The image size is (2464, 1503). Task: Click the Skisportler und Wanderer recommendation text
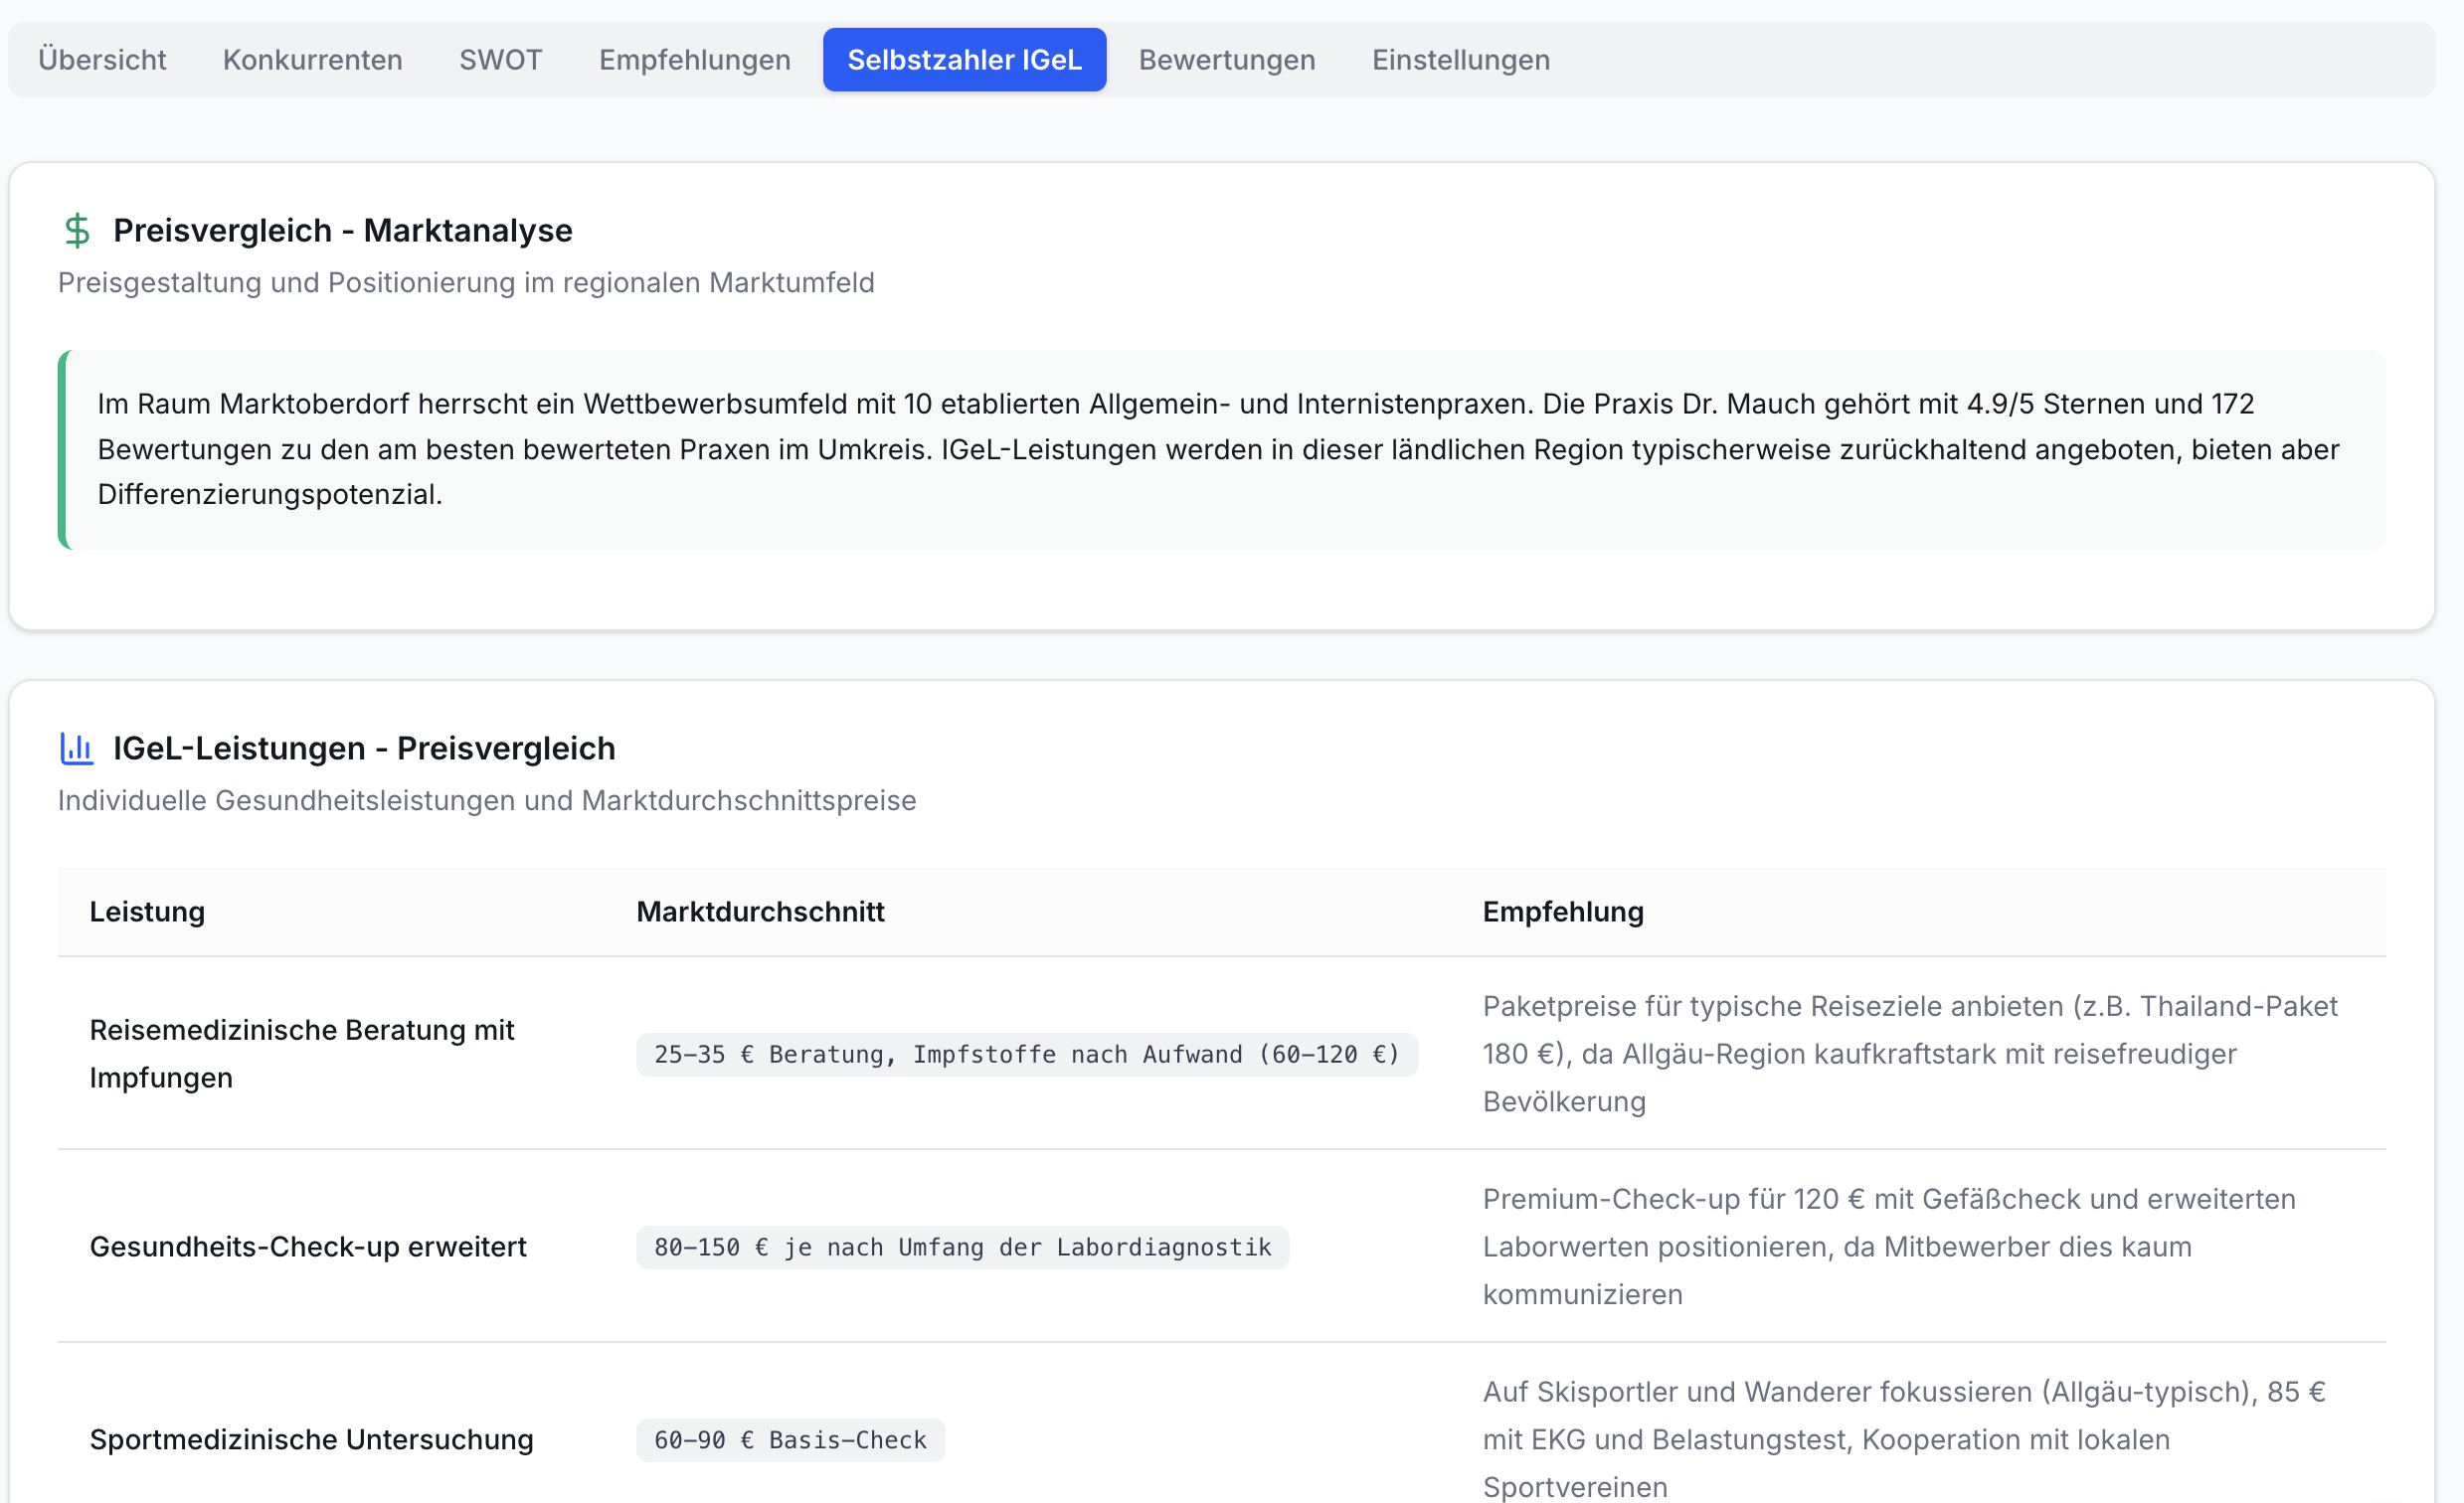(1903, 1439)
